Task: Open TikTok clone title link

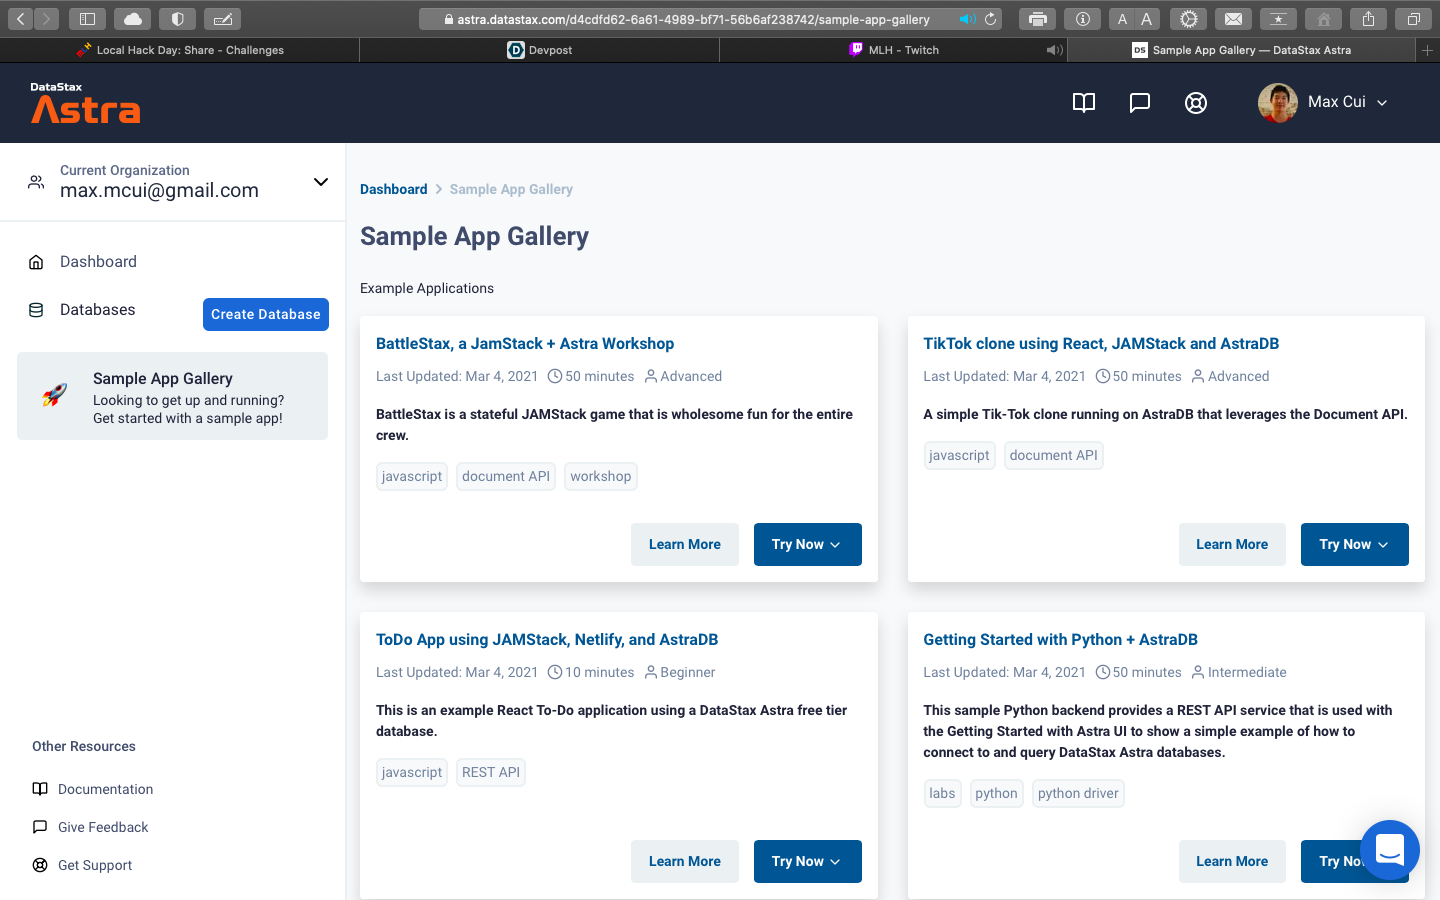Action: 1101,343
